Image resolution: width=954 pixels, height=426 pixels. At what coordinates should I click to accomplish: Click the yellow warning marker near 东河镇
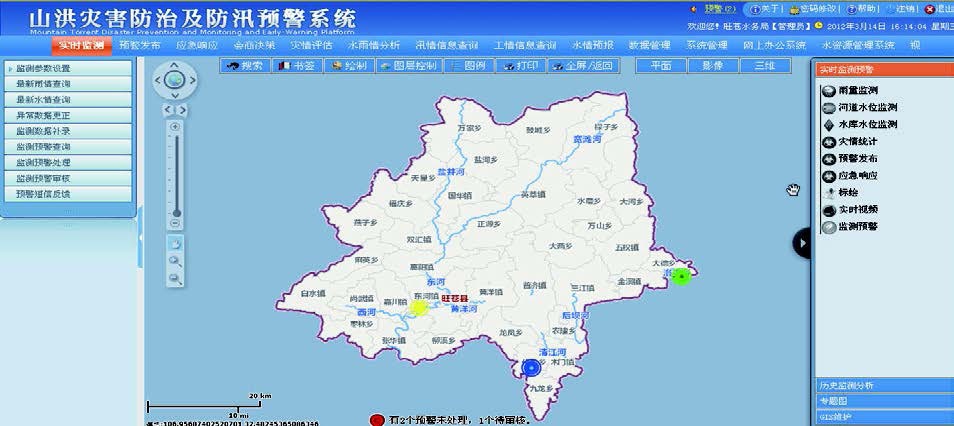419,307
